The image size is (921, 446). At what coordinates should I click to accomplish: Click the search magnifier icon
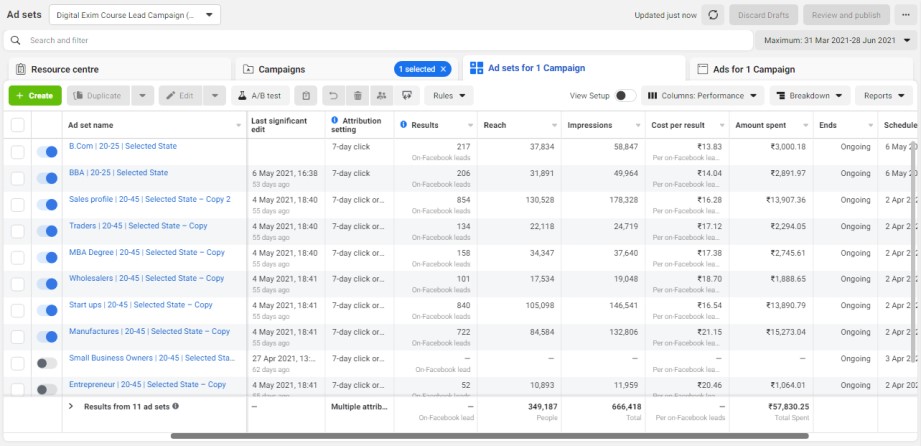(16, 41)
